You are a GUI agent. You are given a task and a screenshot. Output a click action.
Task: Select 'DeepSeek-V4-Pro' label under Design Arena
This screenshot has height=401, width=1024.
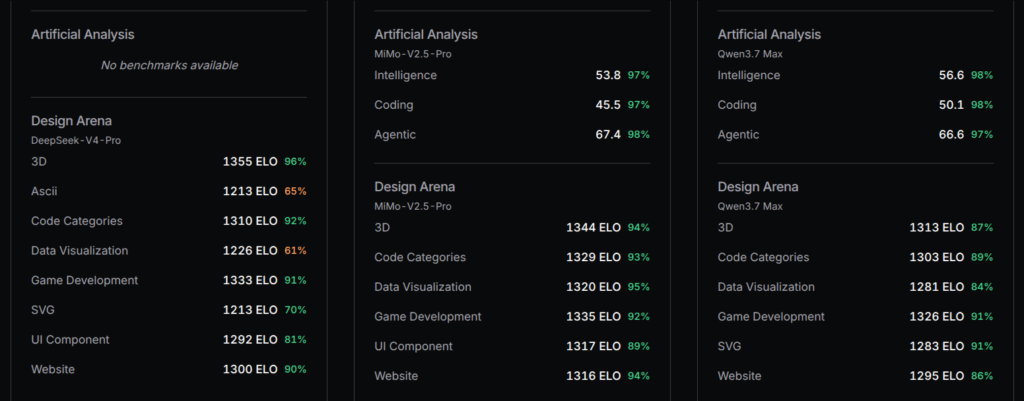(76, 140)
